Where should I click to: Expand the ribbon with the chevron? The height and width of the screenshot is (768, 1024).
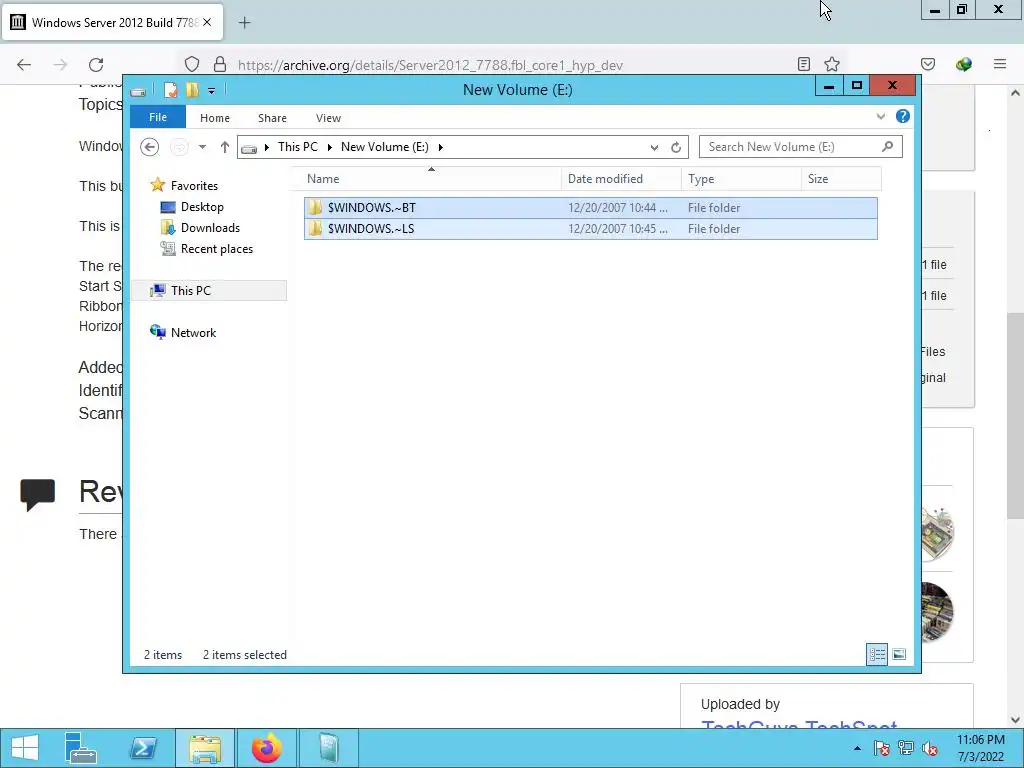click(x=880, y=117)
